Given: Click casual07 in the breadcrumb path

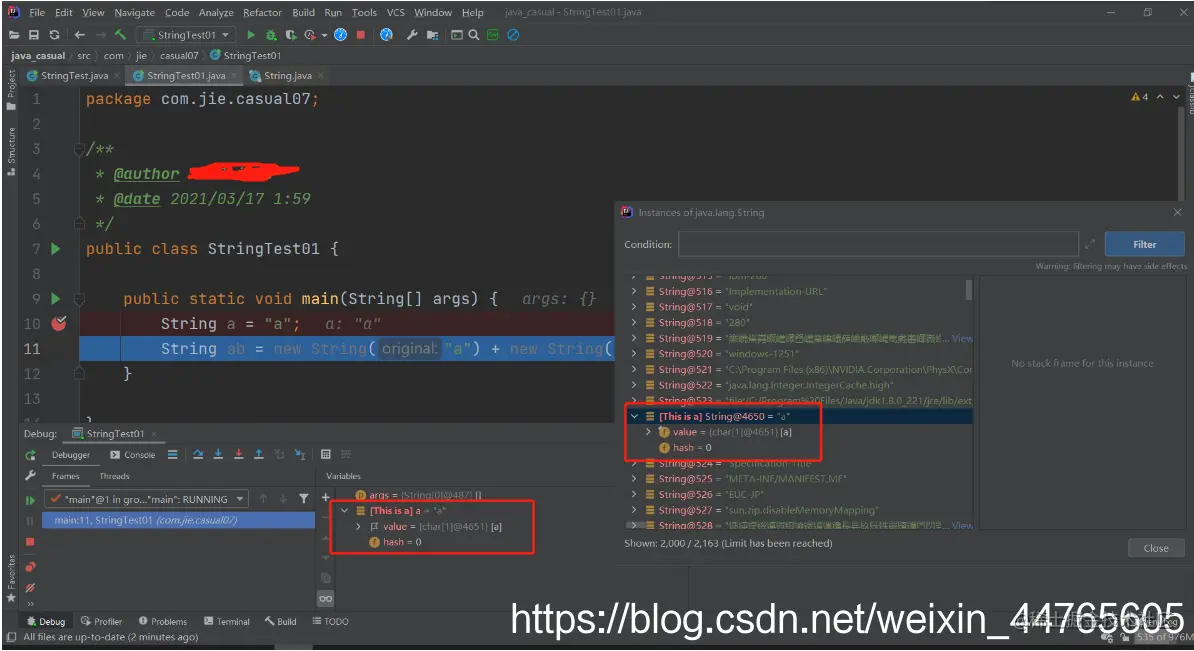Looking at the screenshot, I should pyautogui.click(x=179, y=56).
